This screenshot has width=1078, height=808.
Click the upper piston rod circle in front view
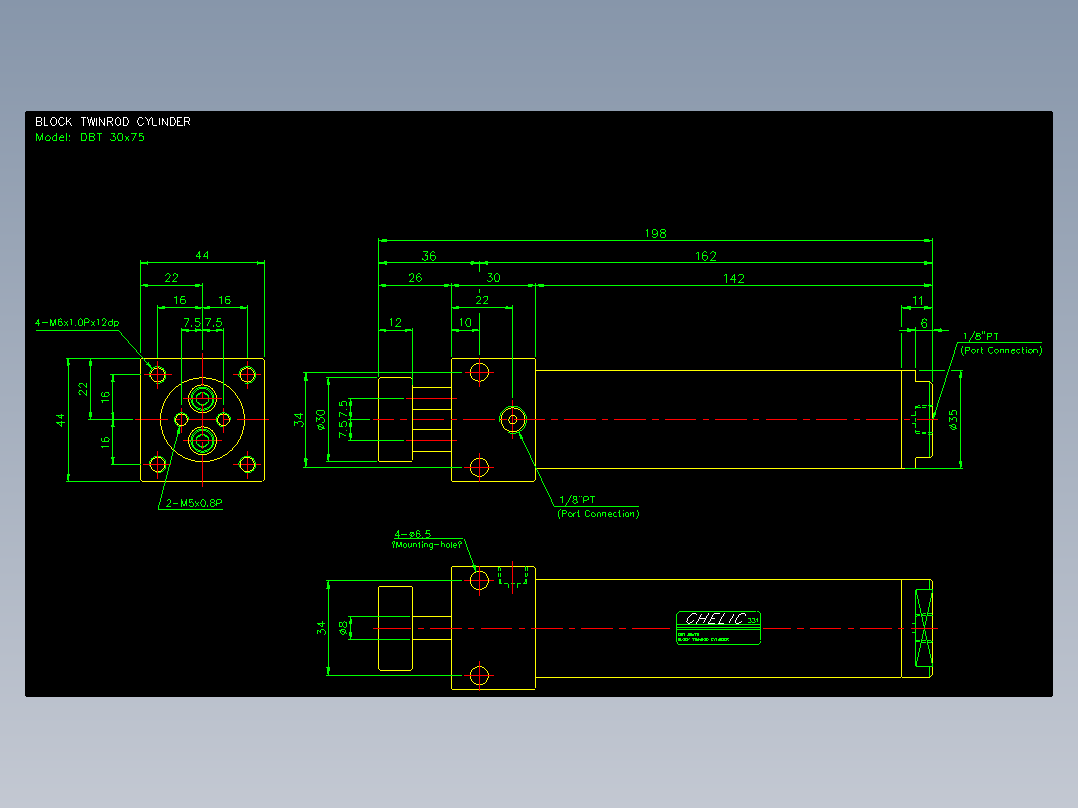203,398
